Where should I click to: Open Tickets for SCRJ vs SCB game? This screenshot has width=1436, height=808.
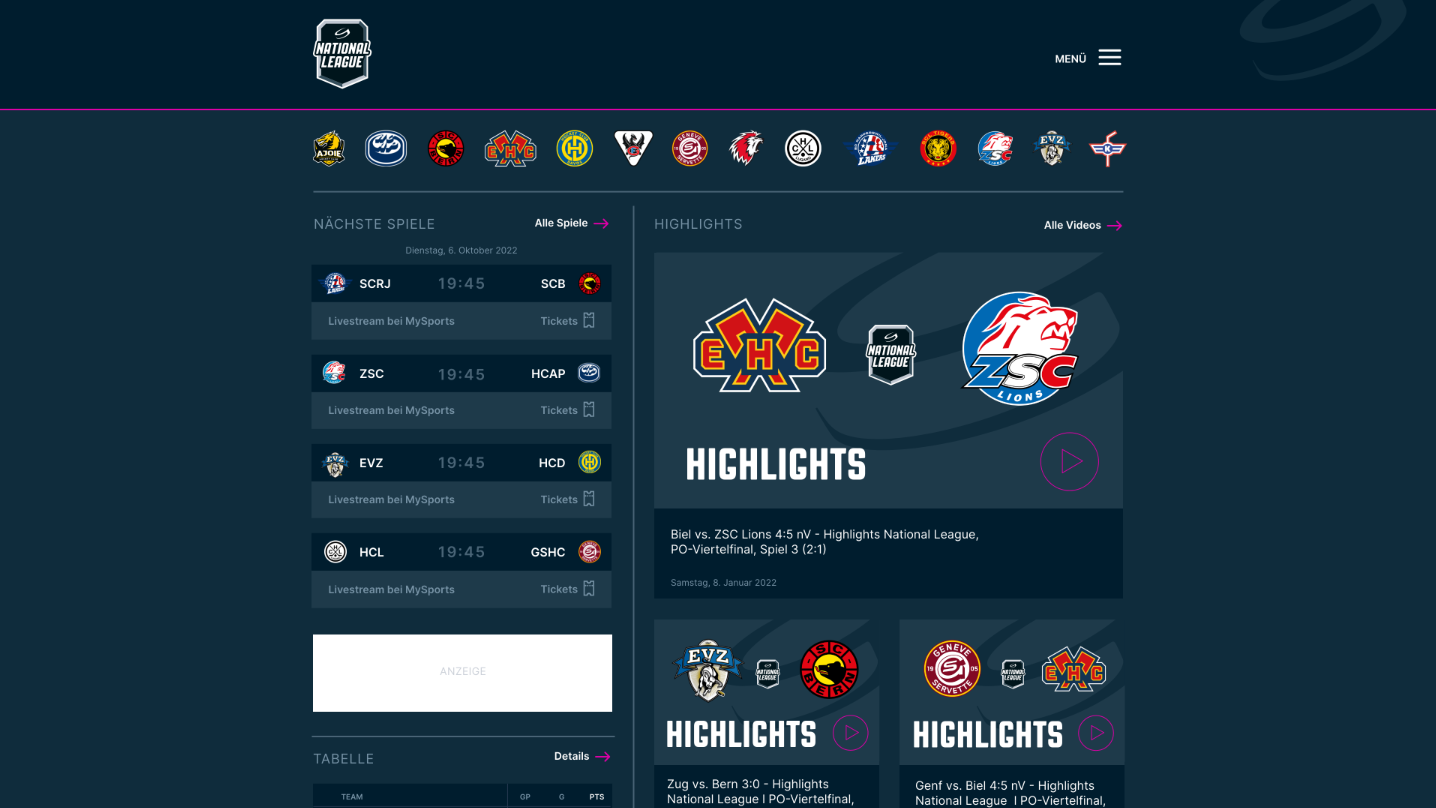coord(568,321)
